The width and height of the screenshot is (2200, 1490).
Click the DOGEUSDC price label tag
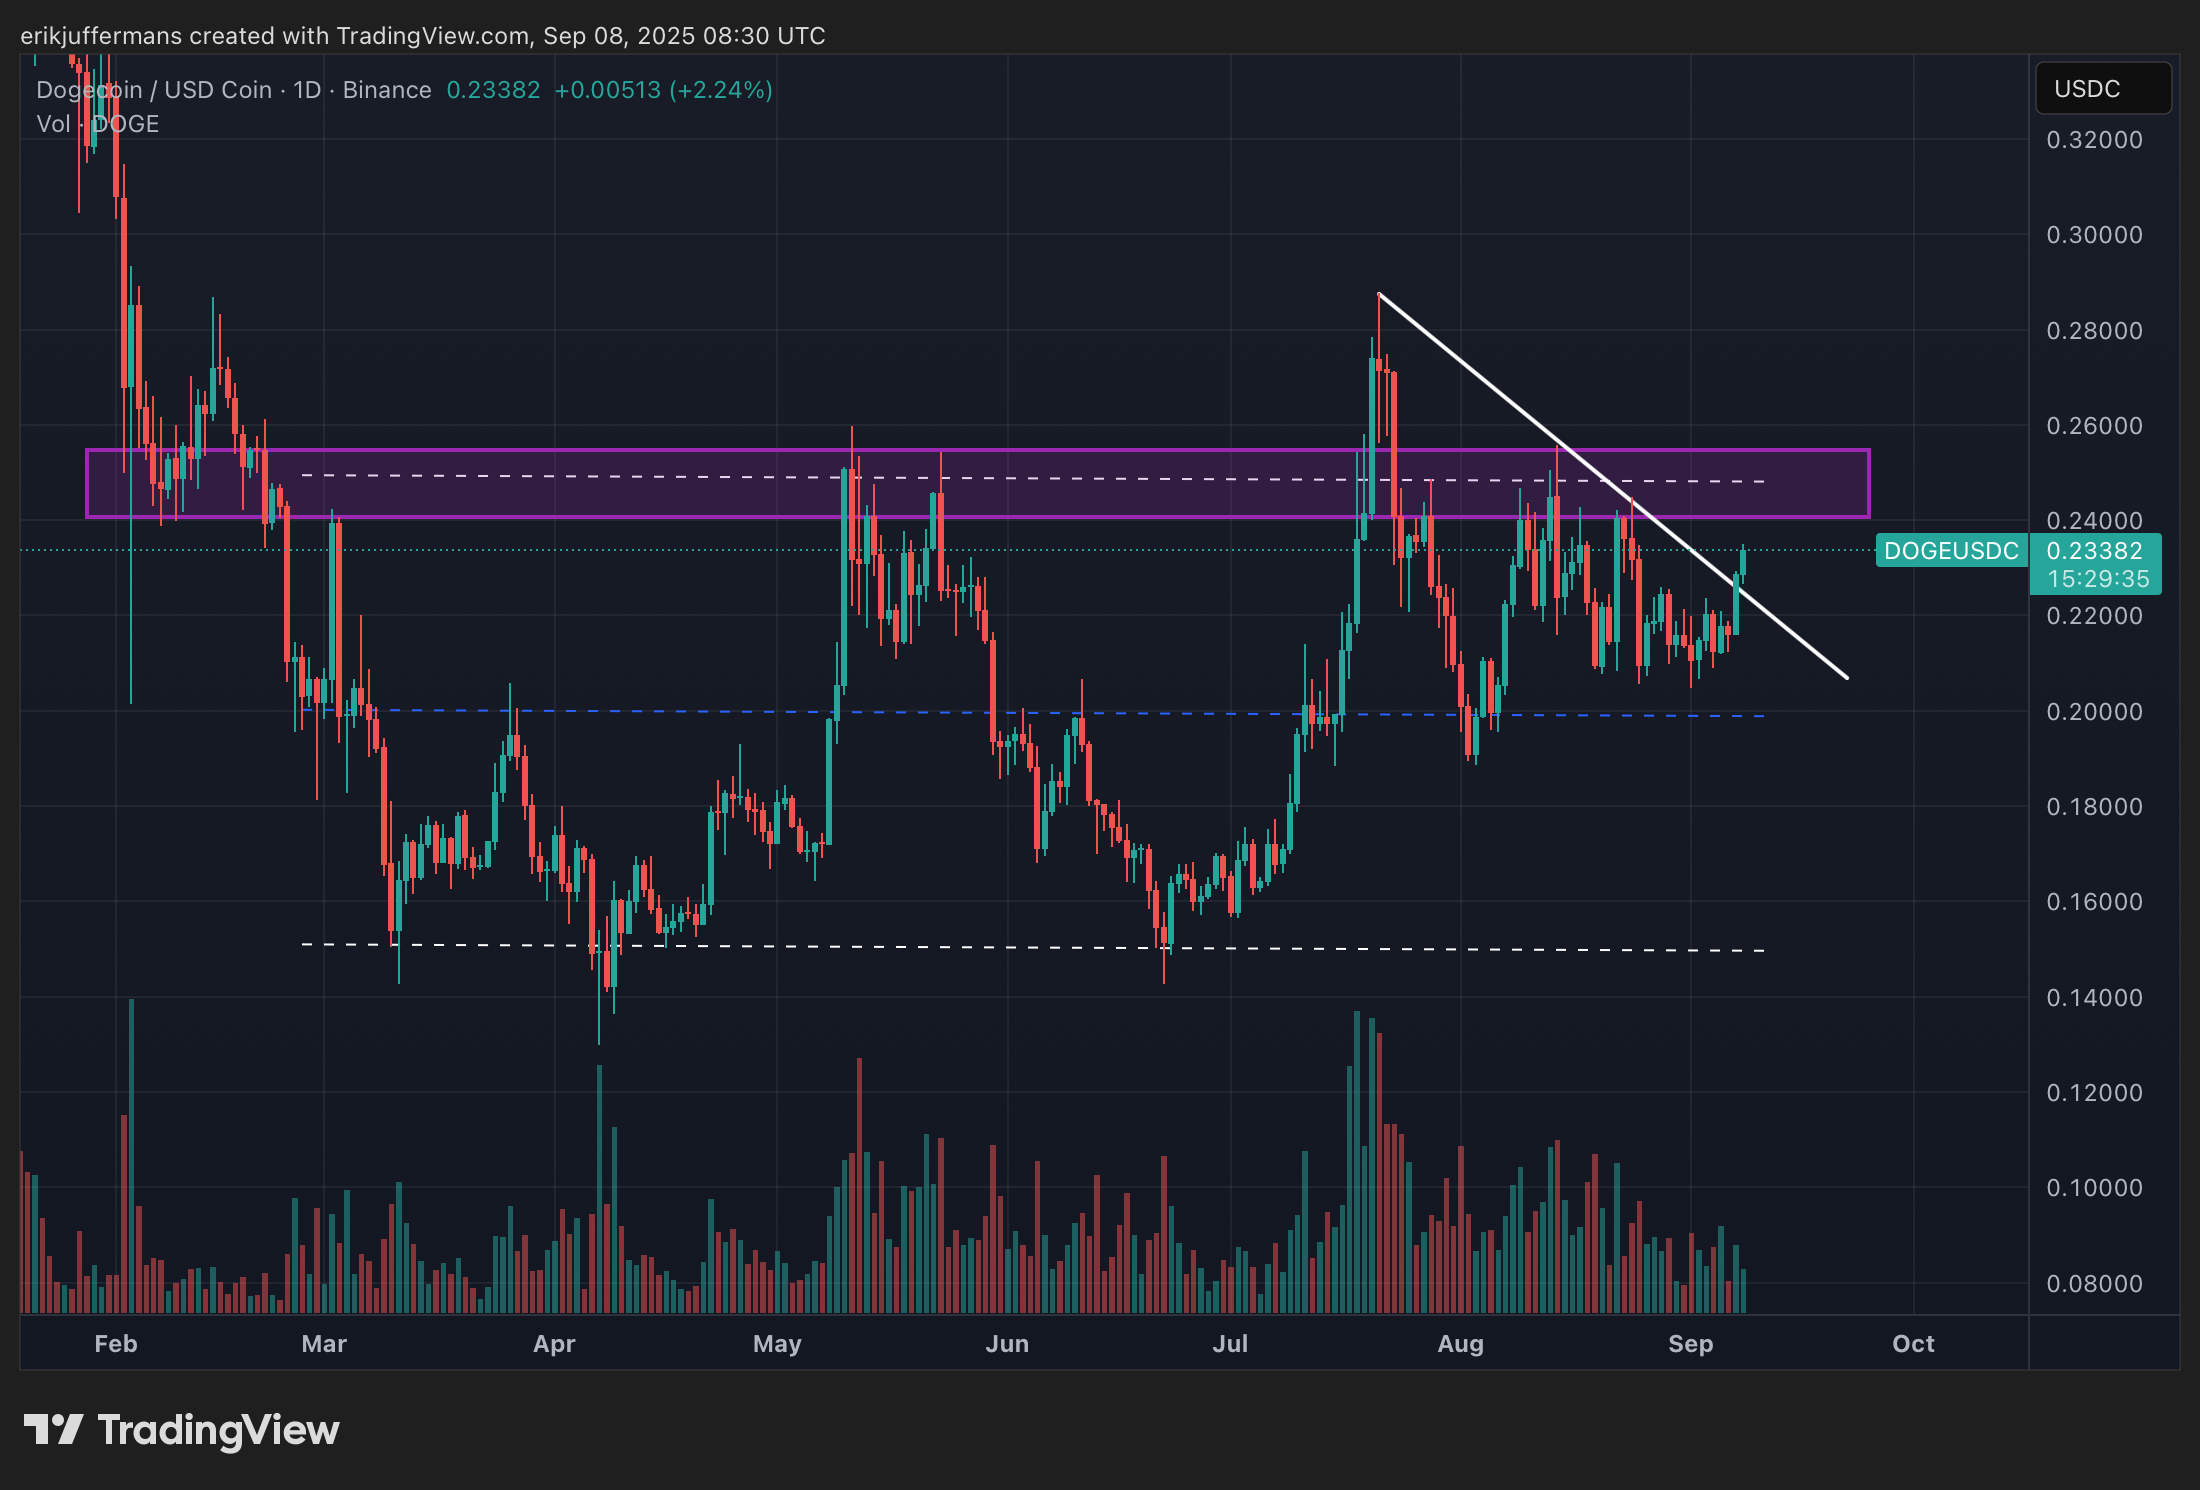[x=1950, y=551]
